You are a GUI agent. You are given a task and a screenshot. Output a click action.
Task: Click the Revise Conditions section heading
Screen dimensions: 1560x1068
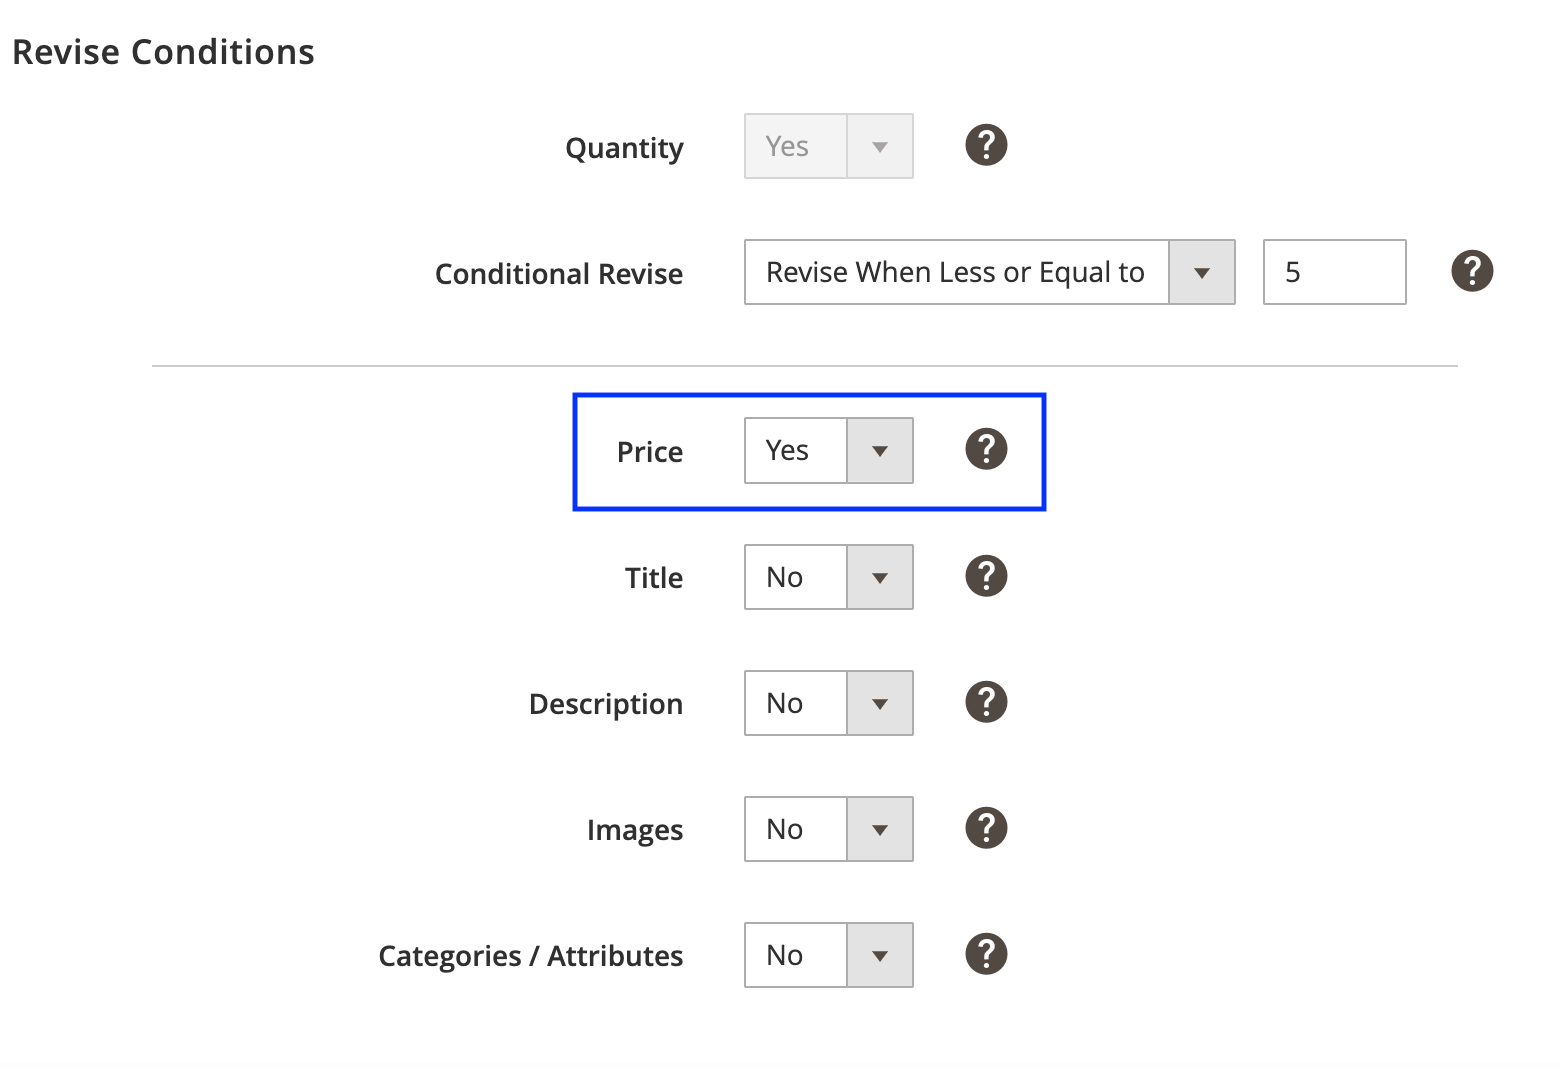coord(163,52)
